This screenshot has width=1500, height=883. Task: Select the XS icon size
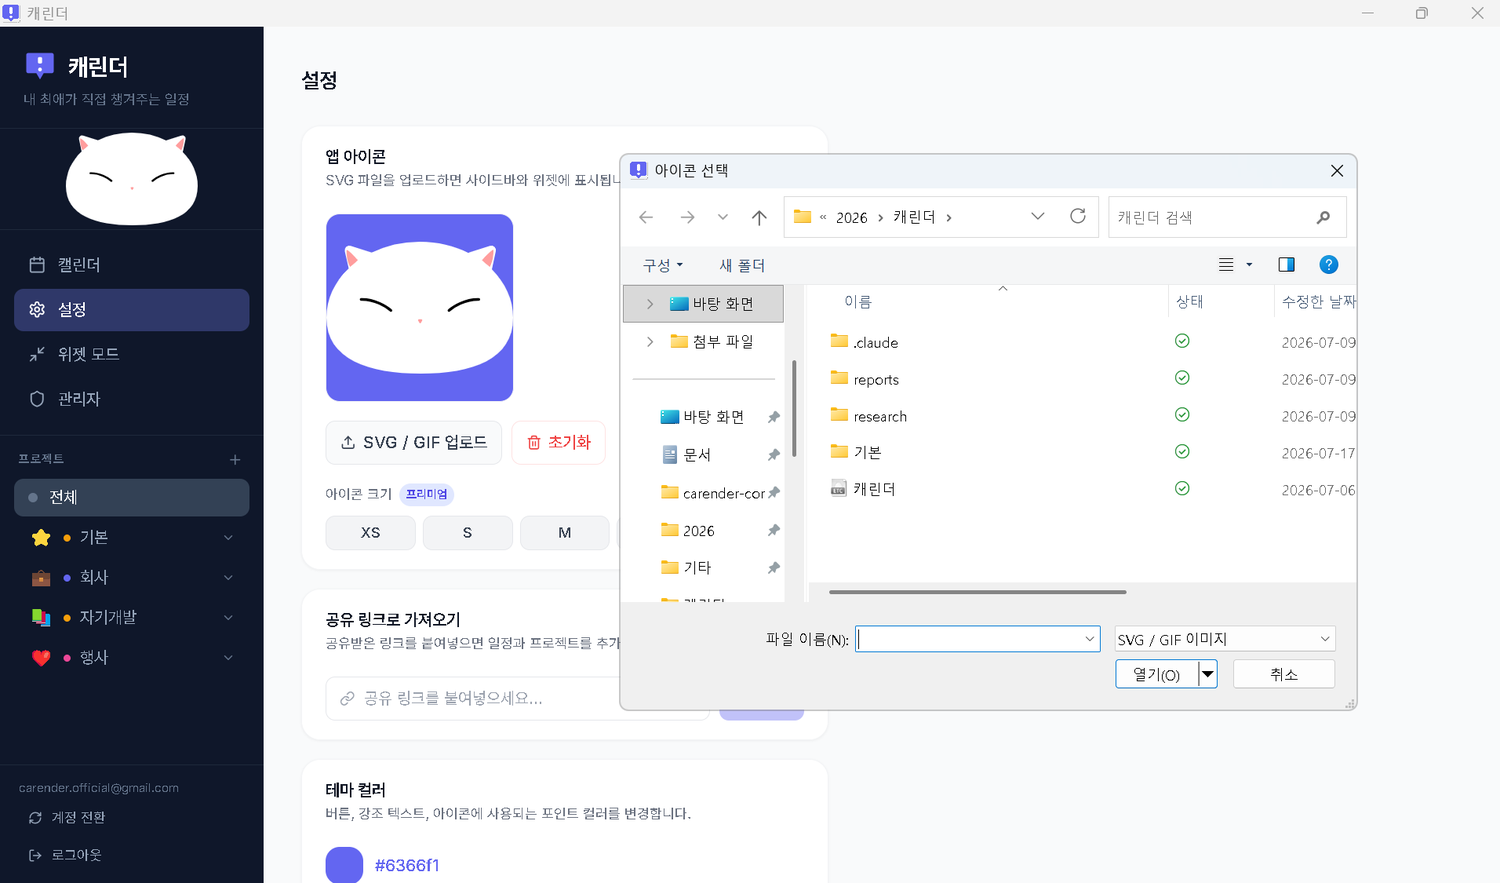[370, 533]
